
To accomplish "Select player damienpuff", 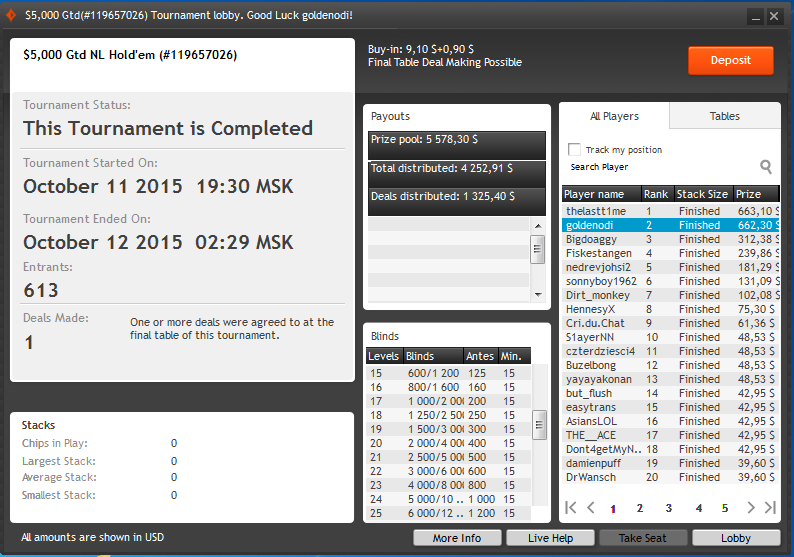I will [x=670, y=463].
